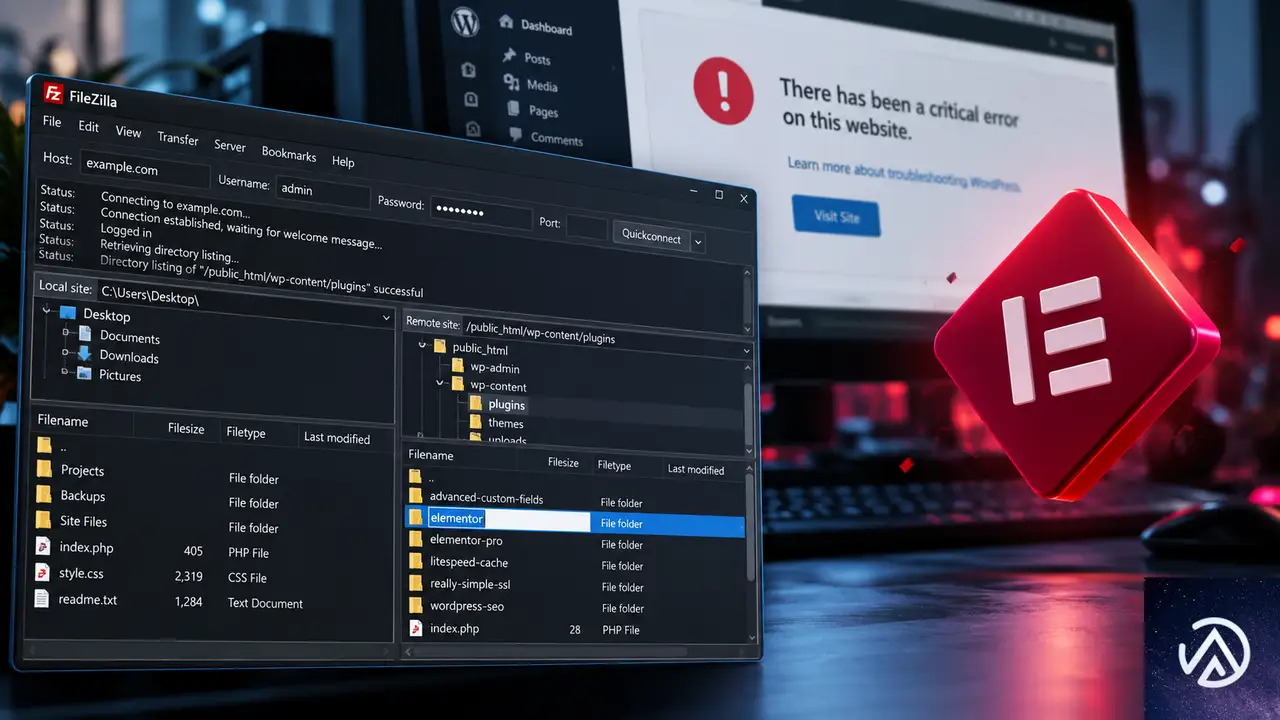Collapse the wp-content tree node

(x=440, y=383)
